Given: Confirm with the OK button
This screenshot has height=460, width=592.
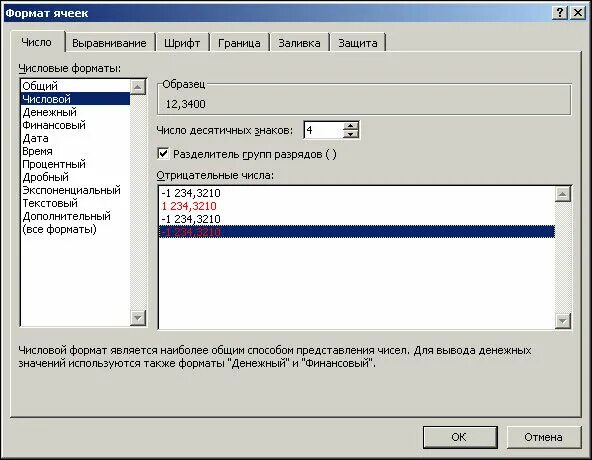Looking at the screenshot, I should point(460,437).
